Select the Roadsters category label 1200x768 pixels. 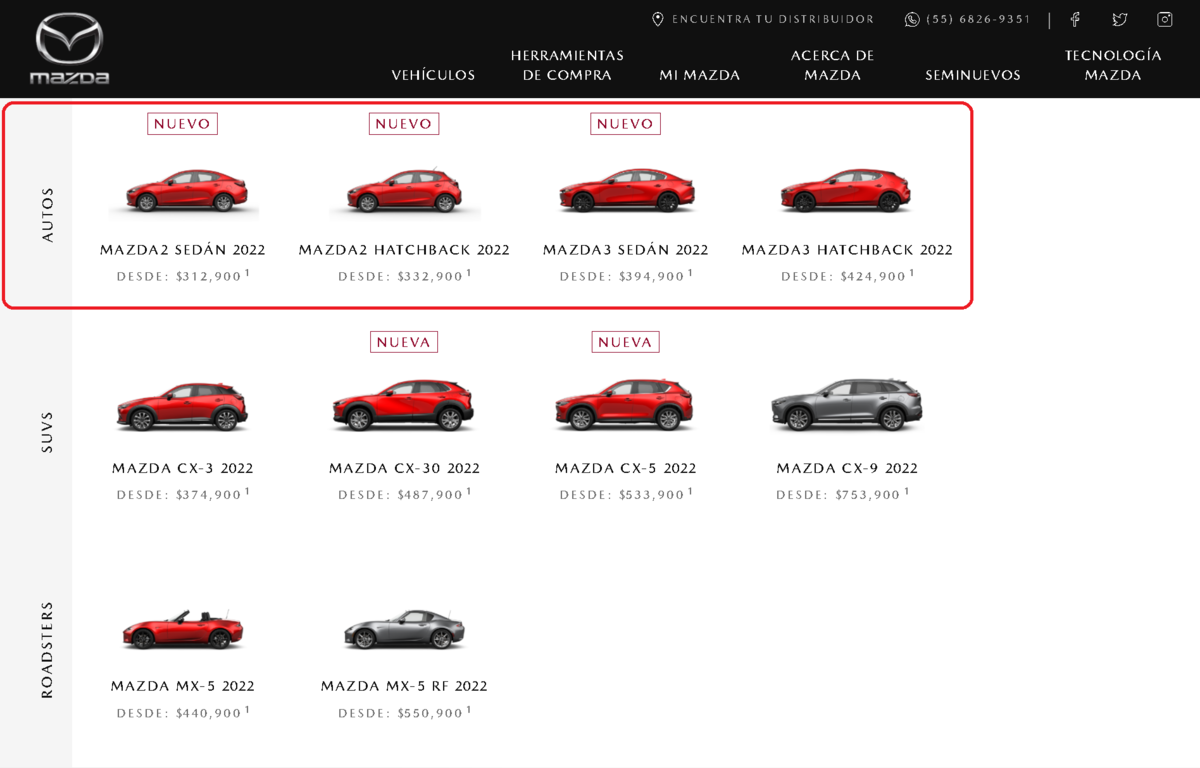coord(48,650)
